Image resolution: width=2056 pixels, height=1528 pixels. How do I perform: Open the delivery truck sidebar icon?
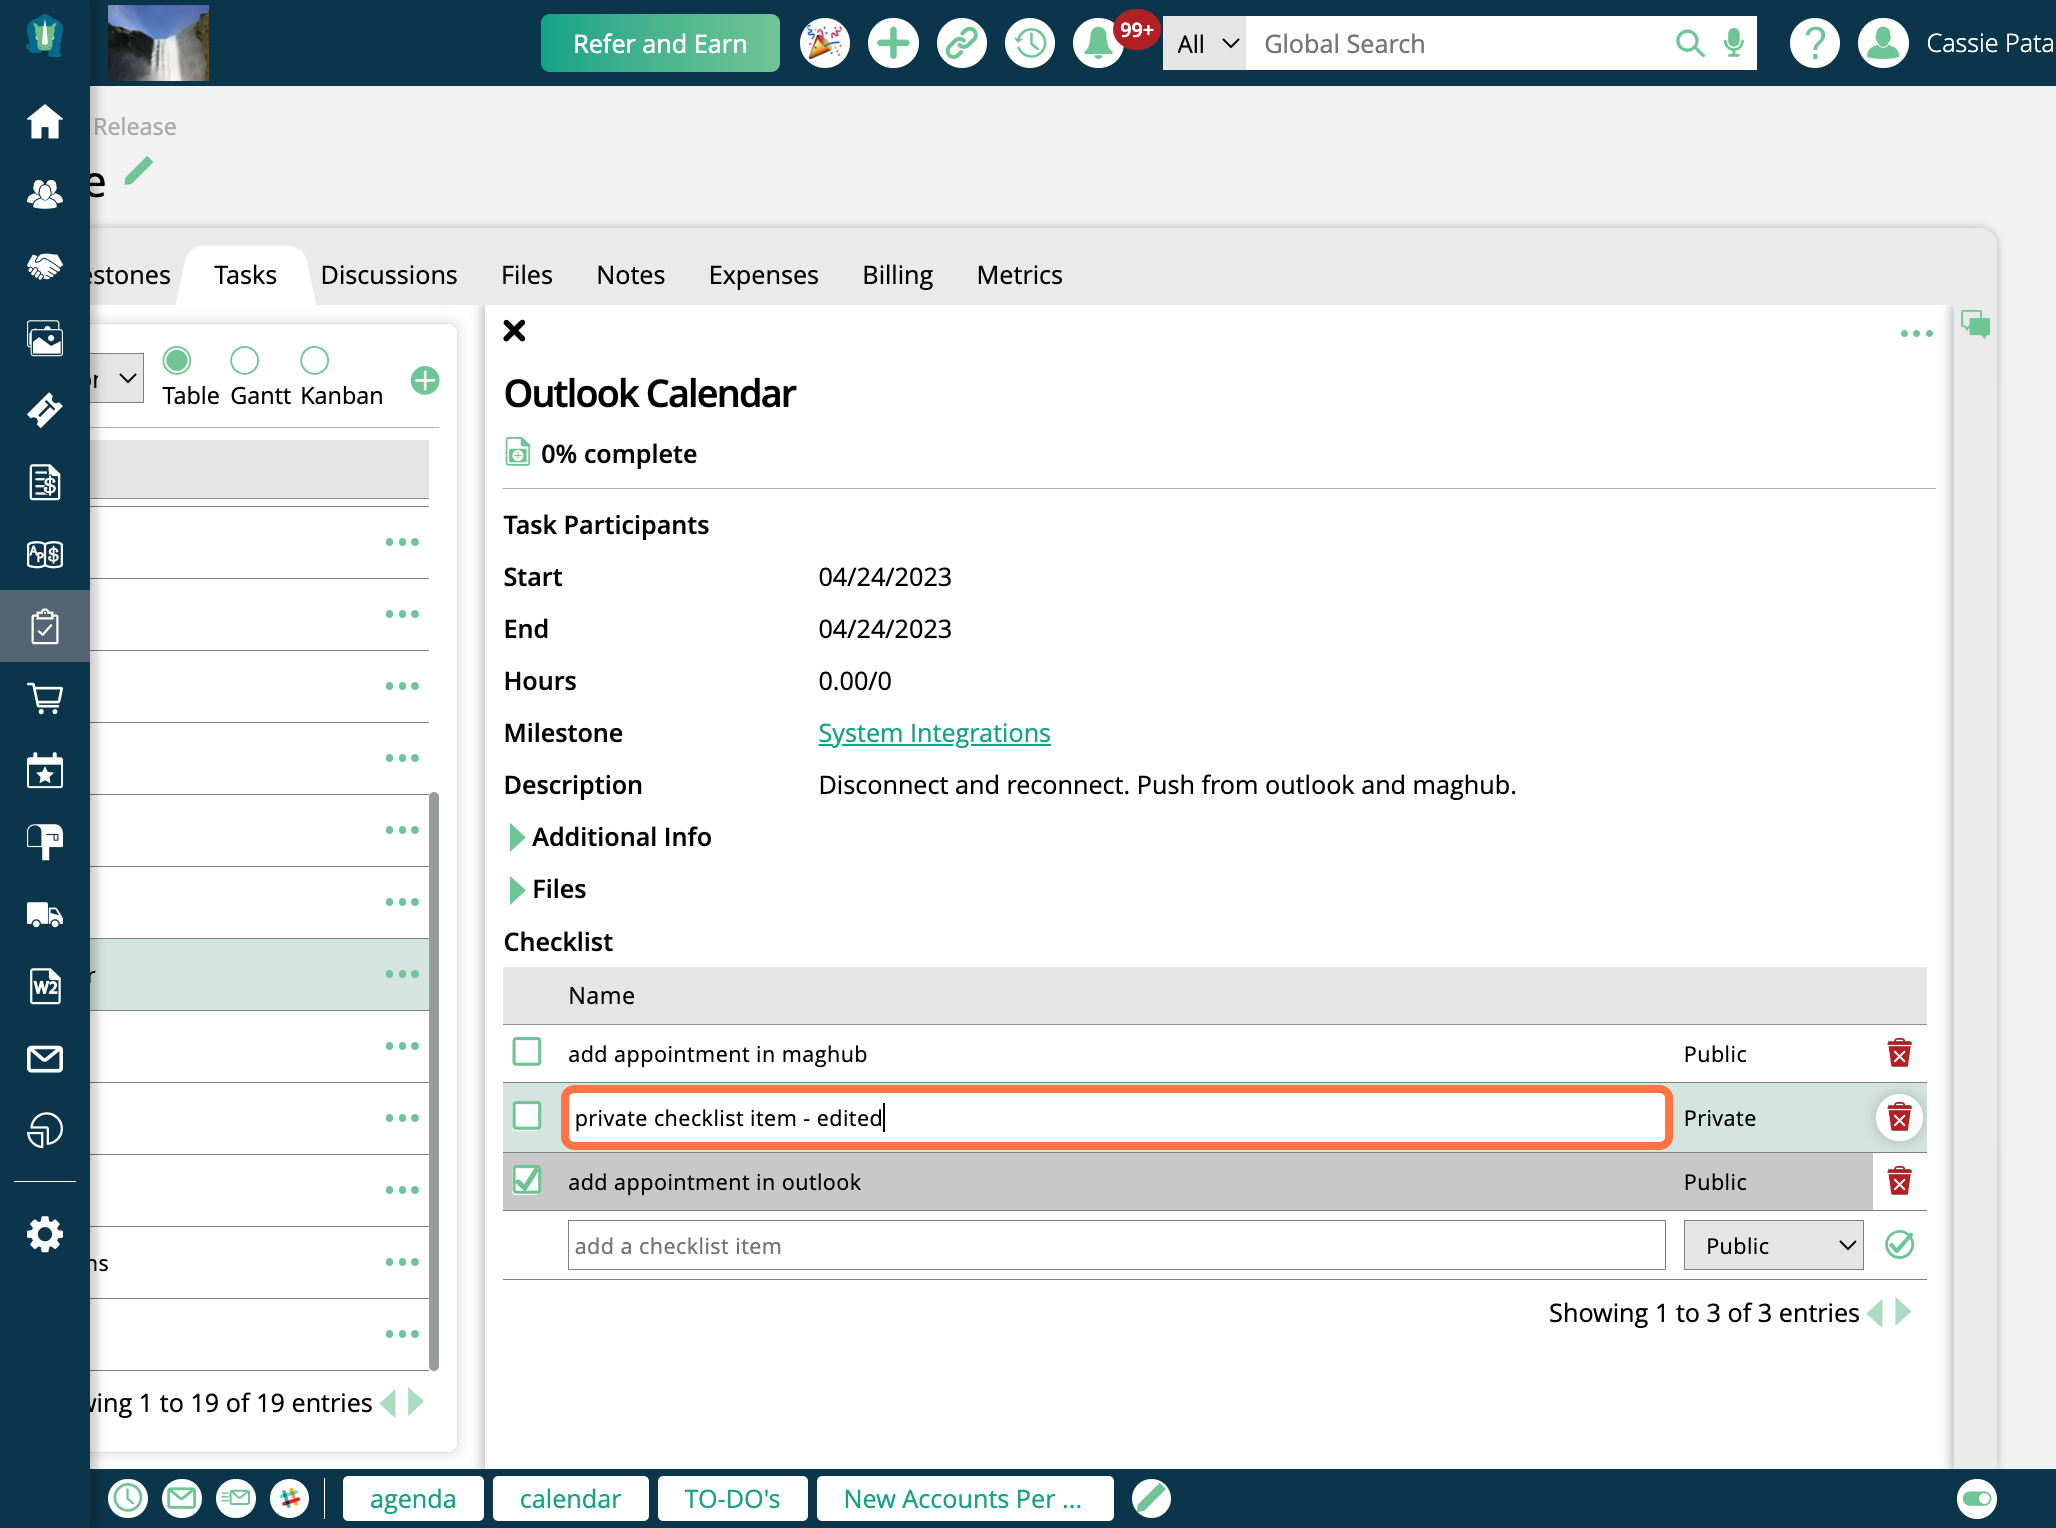45,914
